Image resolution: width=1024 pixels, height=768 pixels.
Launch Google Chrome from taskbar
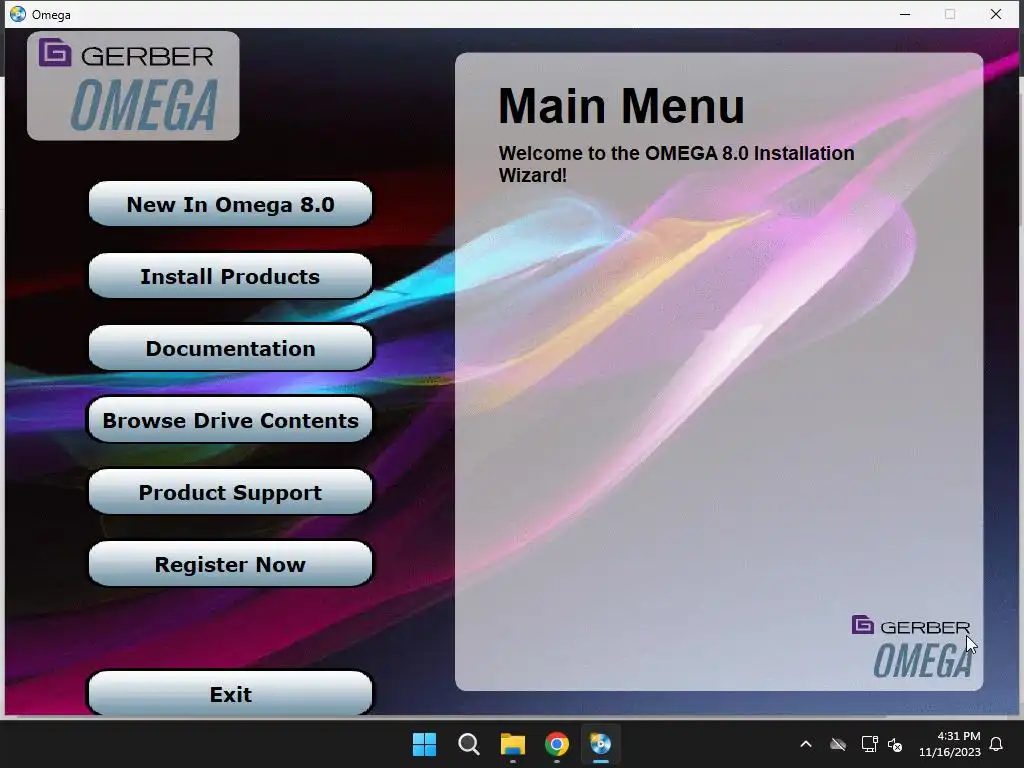(x=556, y=744)
